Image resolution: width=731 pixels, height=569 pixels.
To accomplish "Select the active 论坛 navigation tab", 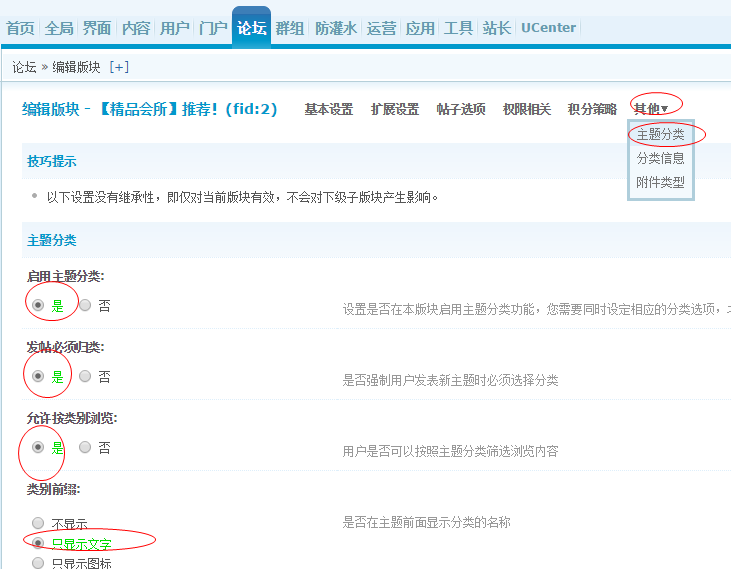I will pos(251,28).
